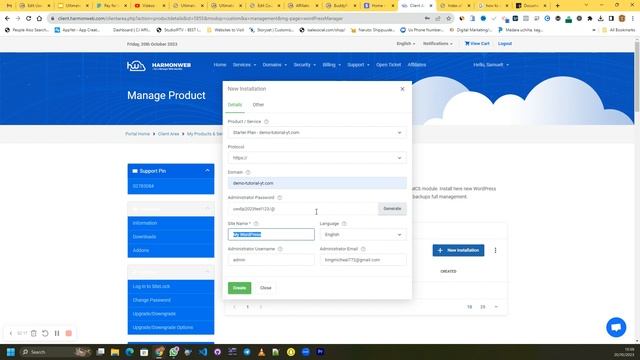Click Portal Home in breadcrumb
The width and height of the screenshot is (640, 360).
[x=138, y=134]
